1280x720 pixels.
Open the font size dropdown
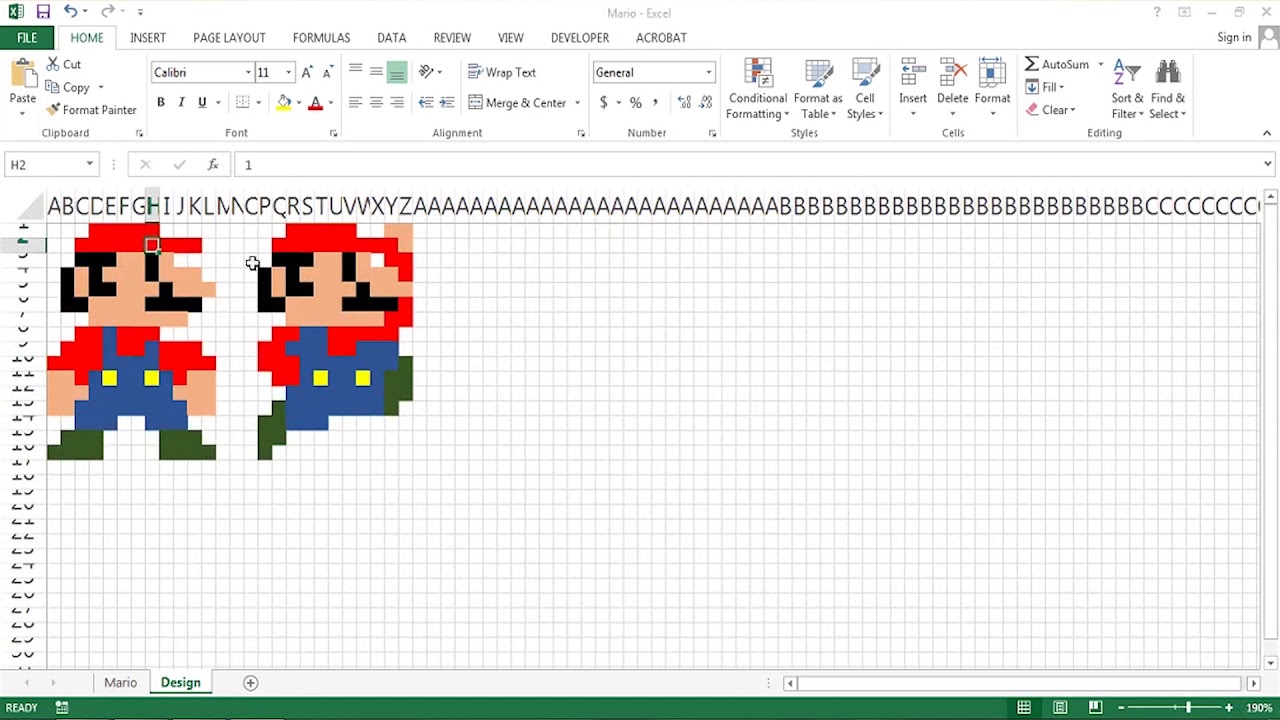click(288, 72)
